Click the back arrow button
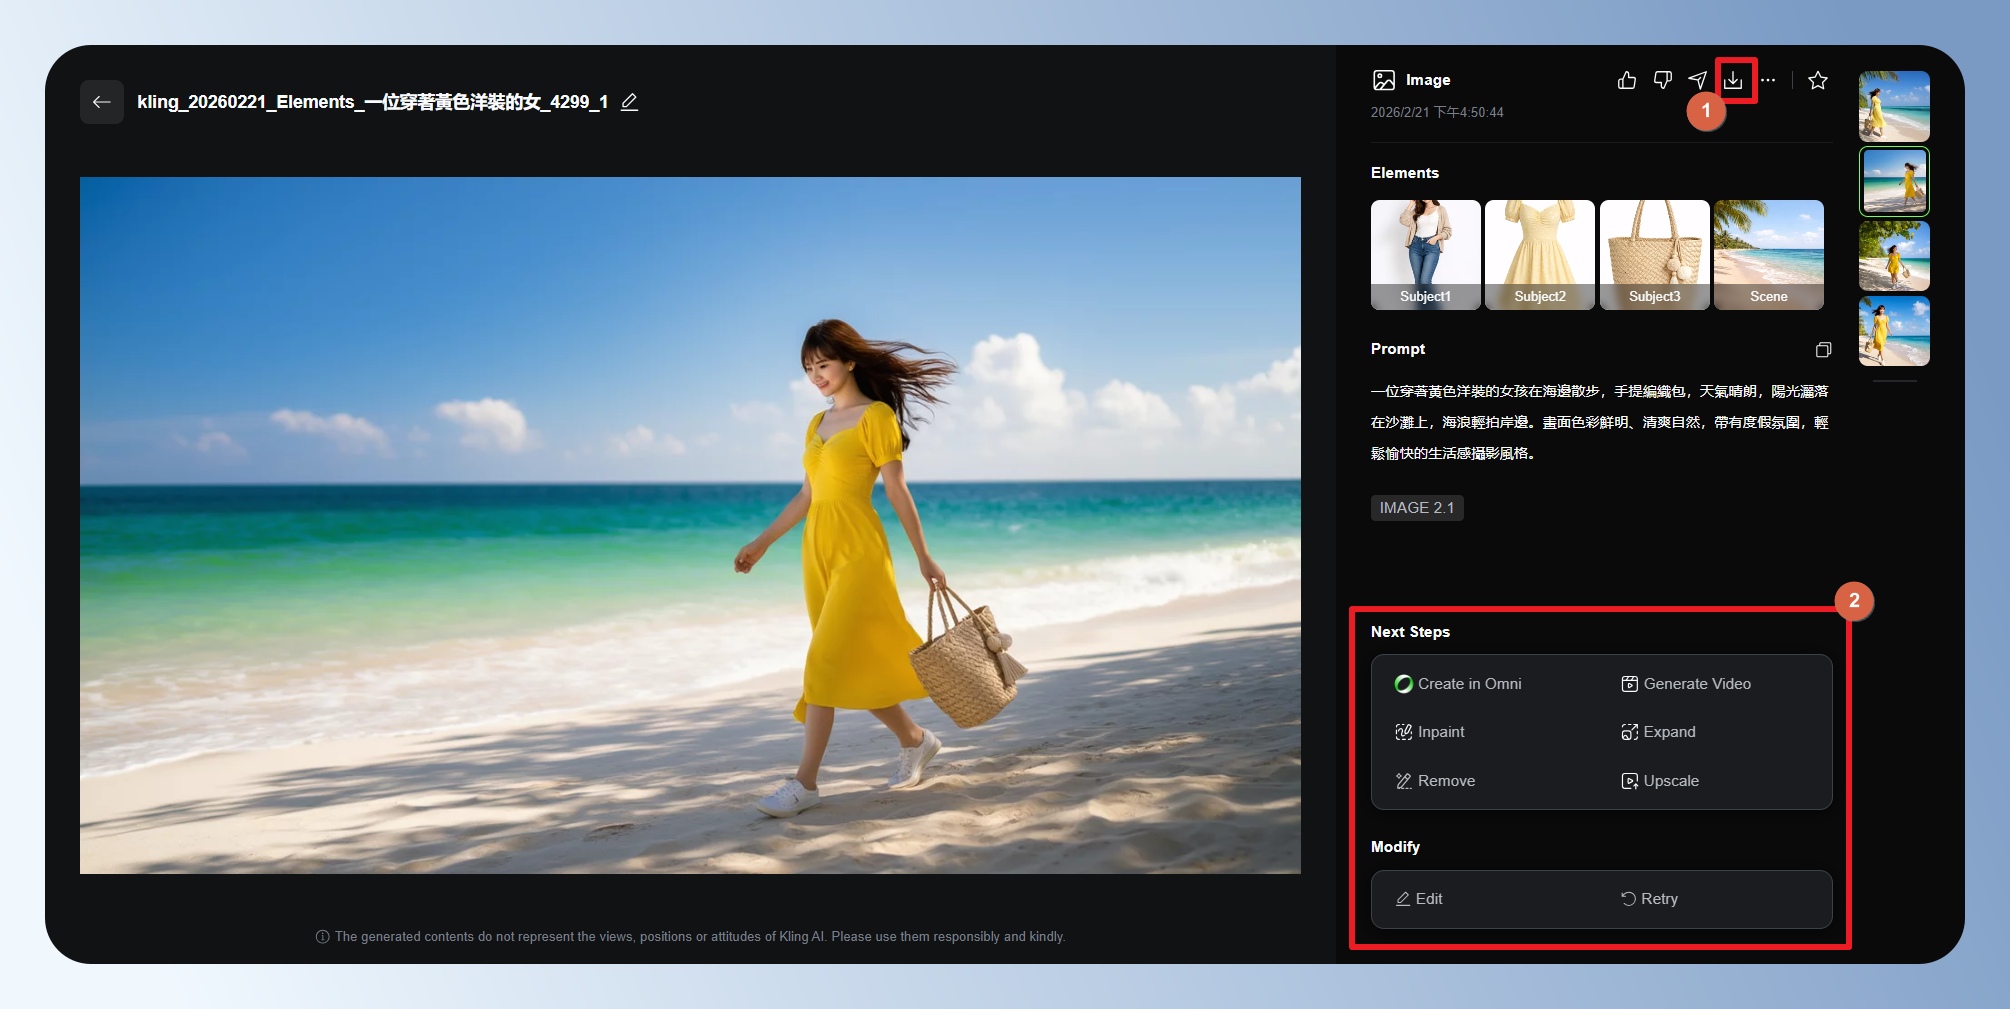The height and width of the screenshot is (1009, 2010). pos(101,102)
